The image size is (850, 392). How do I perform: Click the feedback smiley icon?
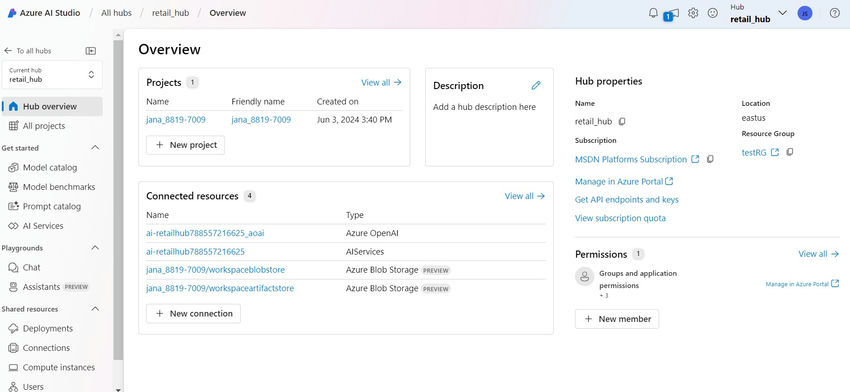pos(713,13)
